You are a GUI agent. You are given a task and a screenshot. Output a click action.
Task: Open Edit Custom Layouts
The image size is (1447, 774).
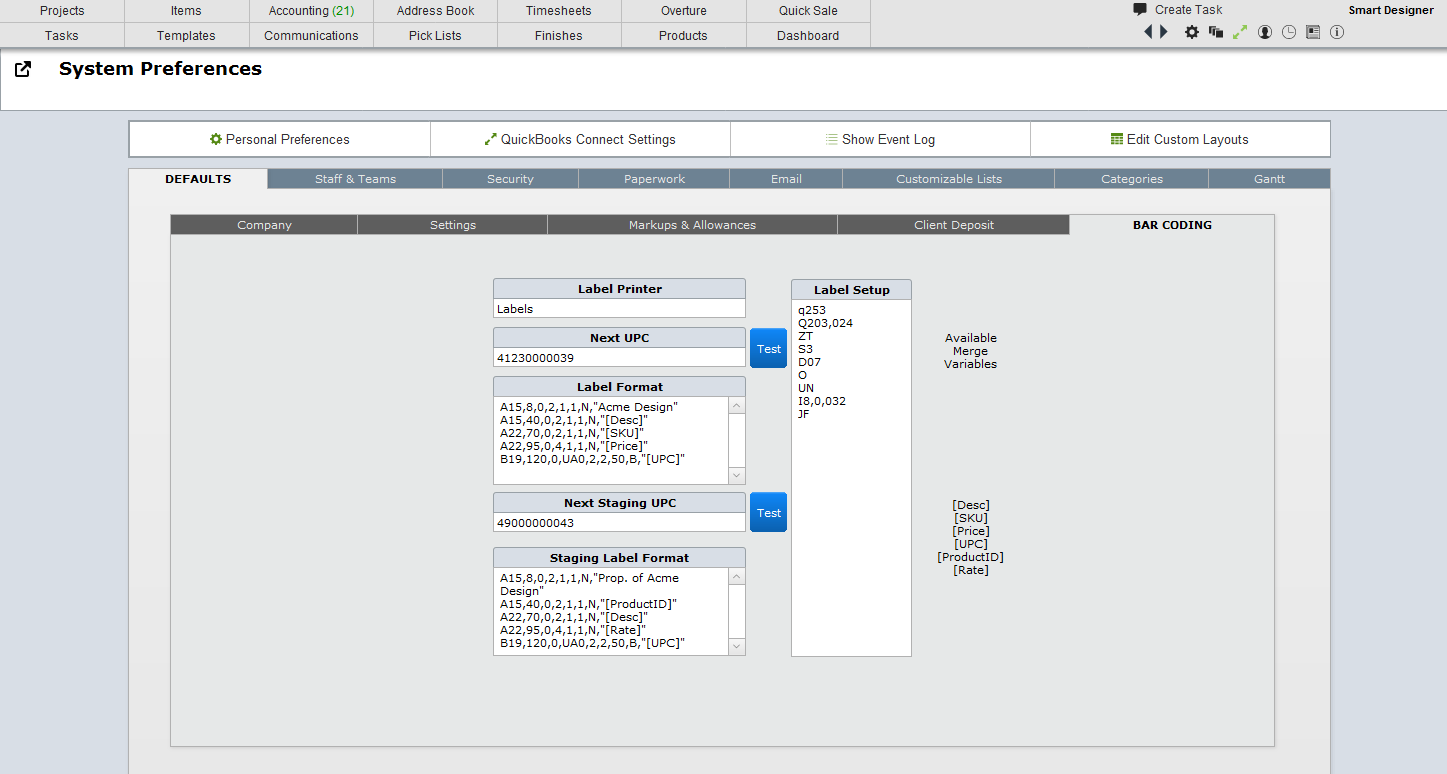(1180, 139)
